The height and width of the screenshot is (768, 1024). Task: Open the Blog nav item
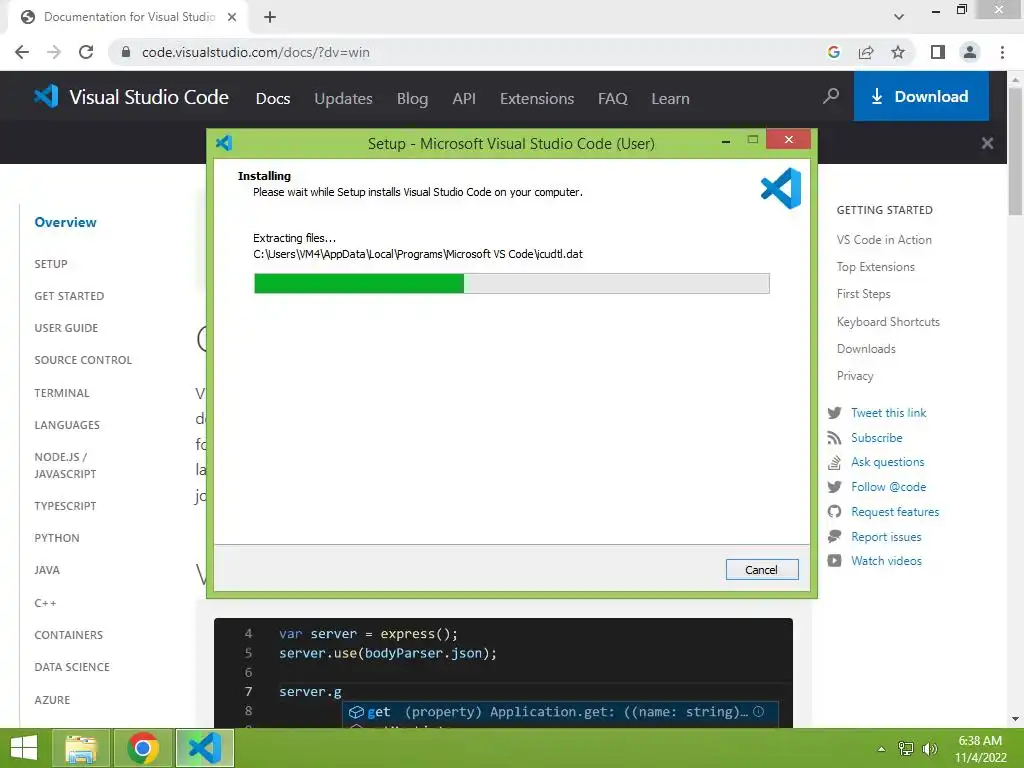[x=413, y=99]
